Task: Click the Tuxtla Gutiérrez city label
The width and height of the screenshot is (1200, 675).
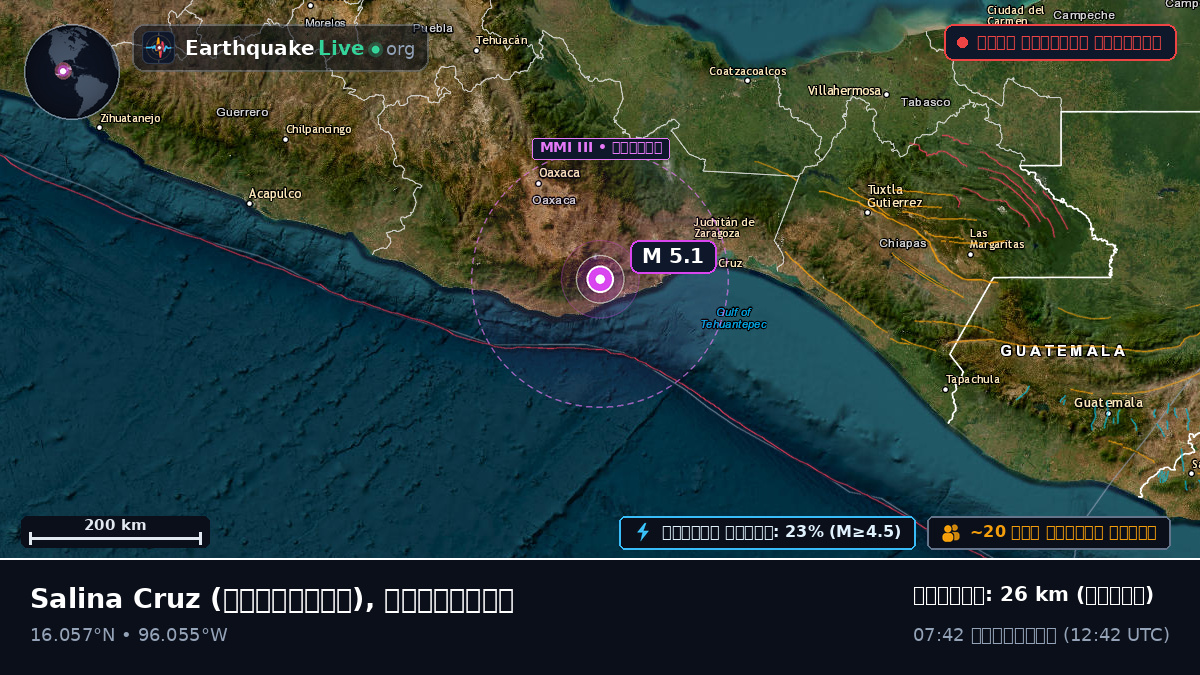Action: click(895, 196)
